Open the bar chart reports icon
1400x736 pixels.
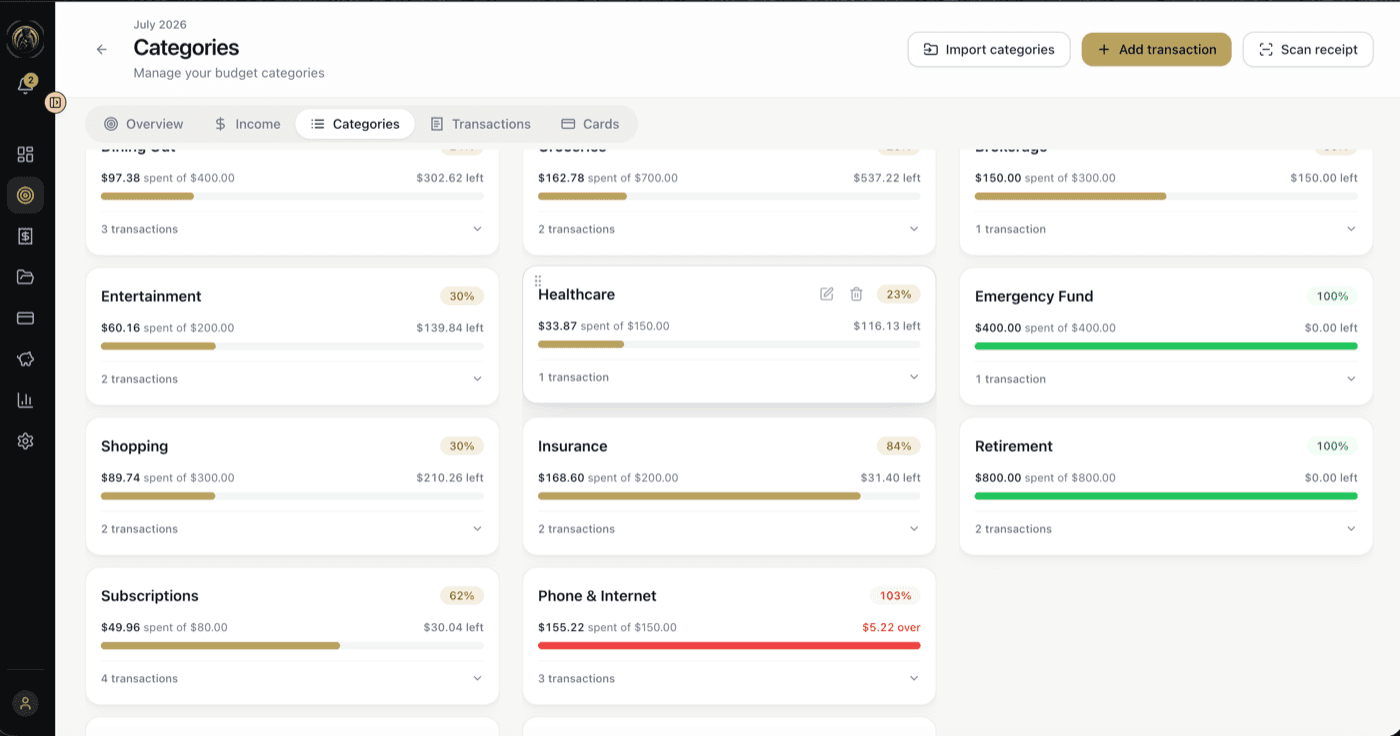click(x=26, y=400)
